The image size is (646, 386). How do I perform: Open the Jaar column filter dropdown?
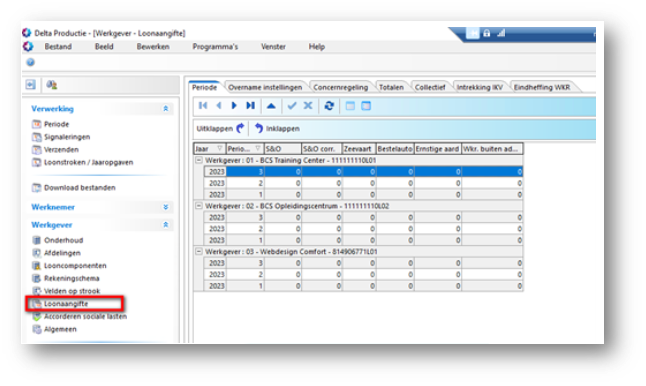(220, 148)
